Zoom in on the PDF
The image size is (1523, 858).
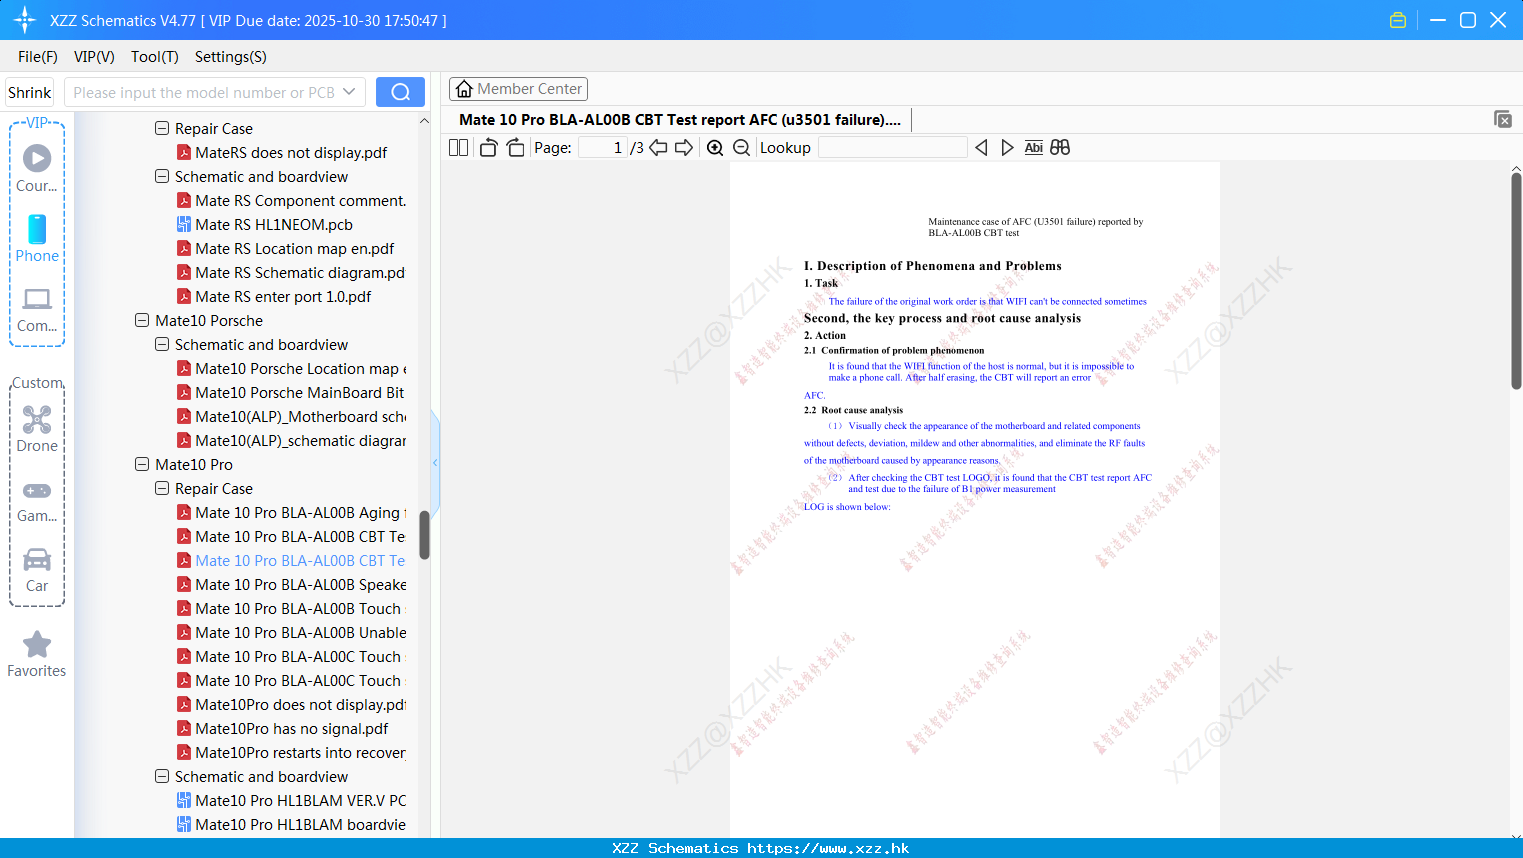(715, 148)
